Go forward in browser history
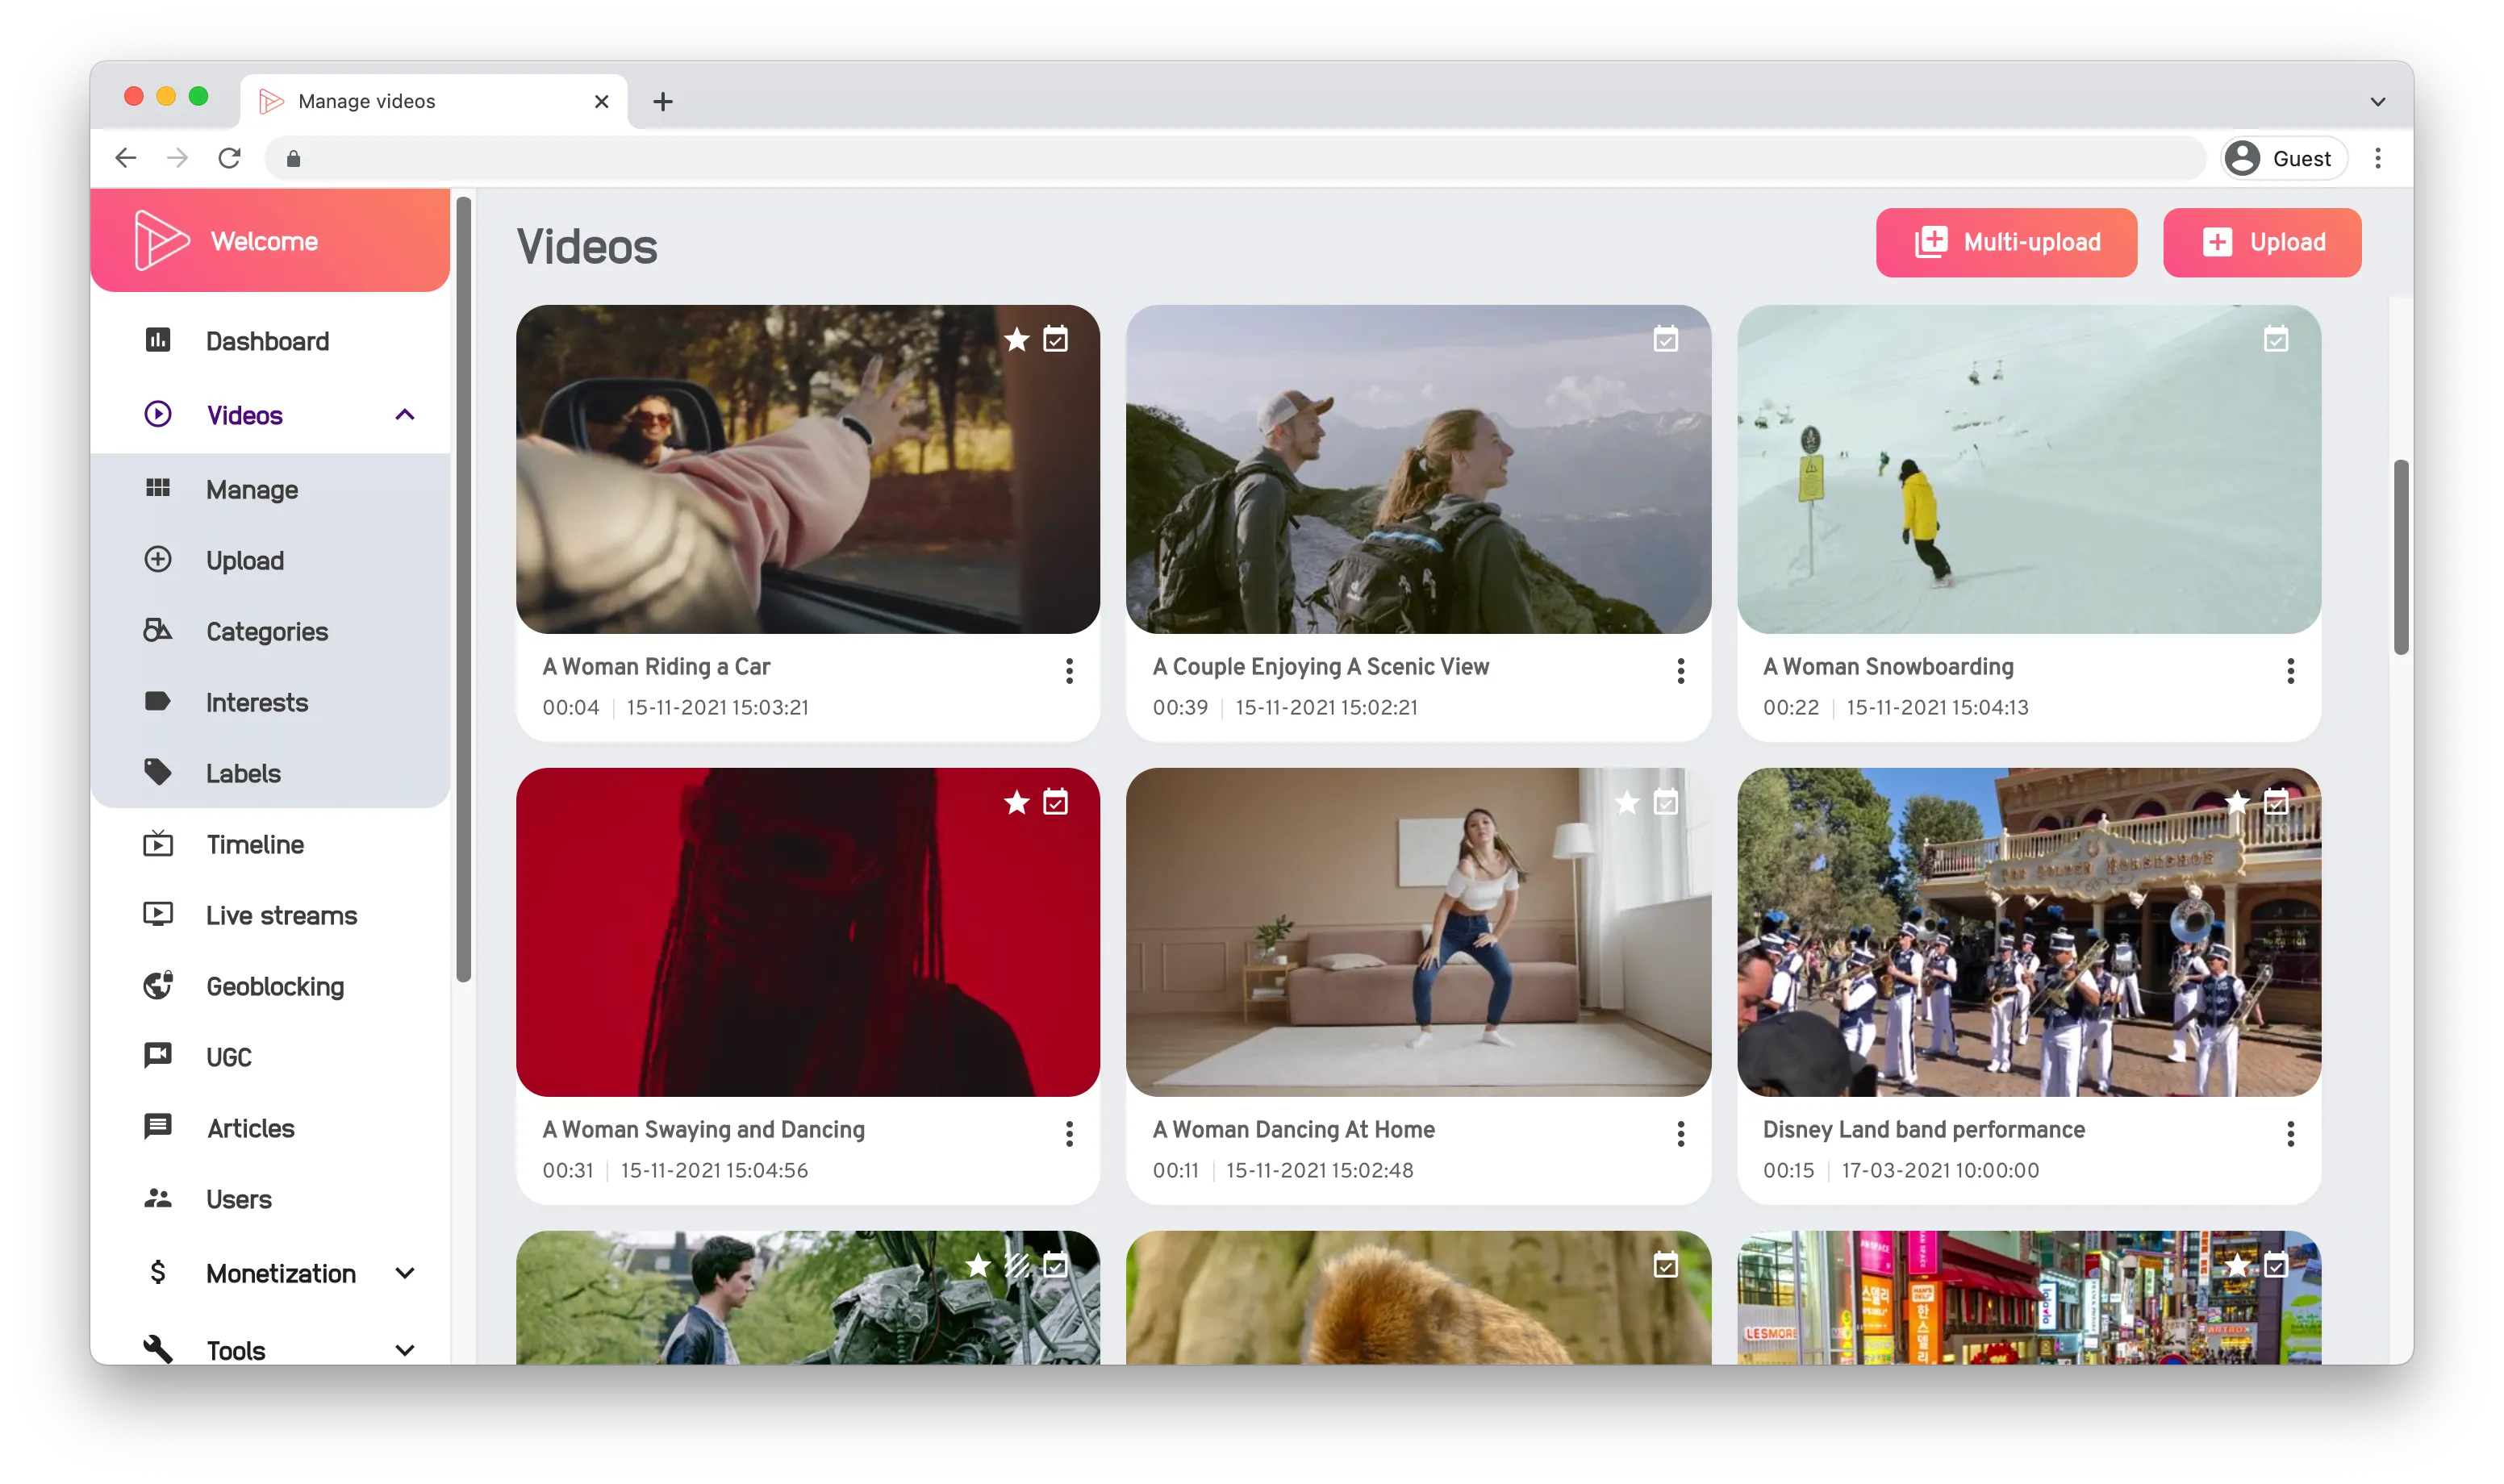This screenshot has width=2504, height=1484. click(178, 158)
